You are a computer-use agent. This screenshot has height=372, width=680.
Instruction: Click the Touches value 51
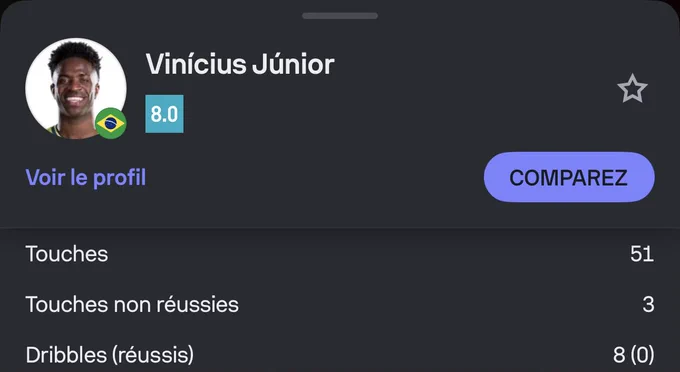pos(642,254)
